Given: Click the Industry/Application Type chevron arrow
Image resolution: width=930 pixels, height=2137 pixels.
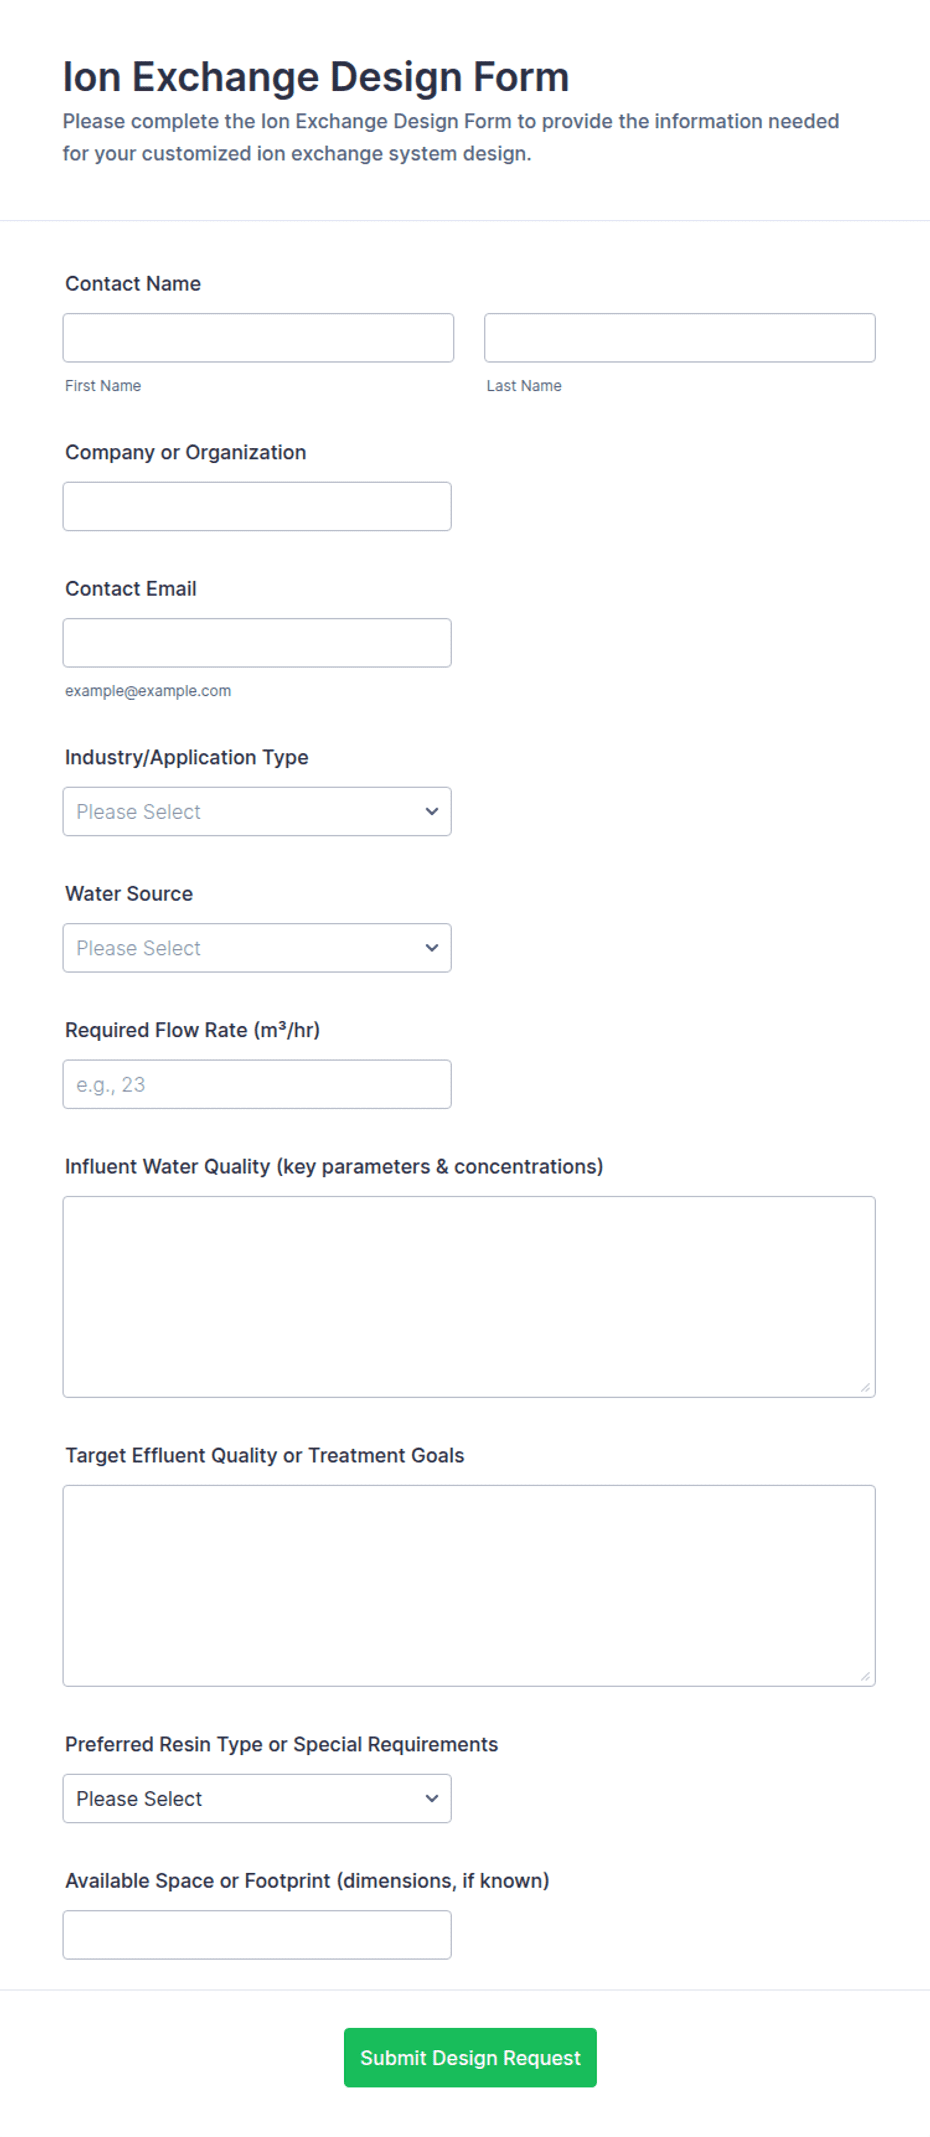Looking at the screenshot, I should pyautogui.click(x=432, y=811).
